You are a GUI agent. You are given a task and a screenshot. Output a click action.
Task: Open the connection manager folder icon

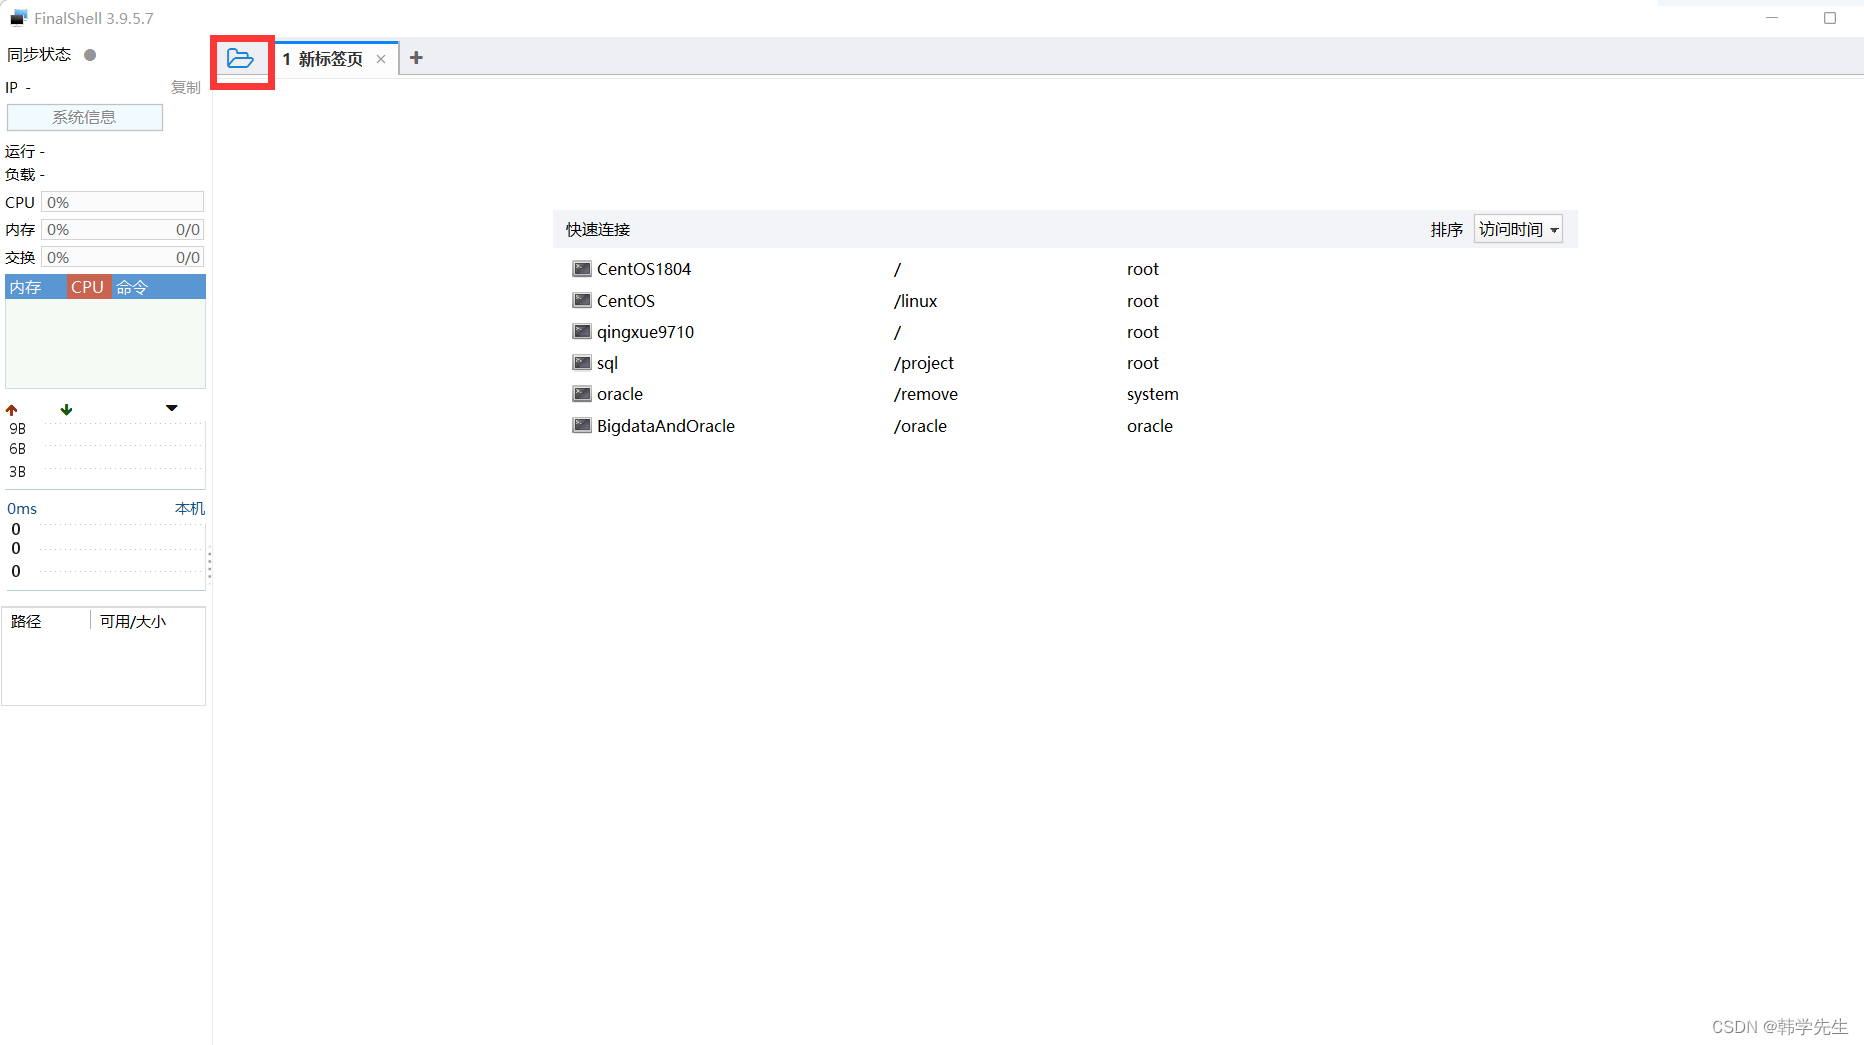pyautogui.click(x=240, y=59)
